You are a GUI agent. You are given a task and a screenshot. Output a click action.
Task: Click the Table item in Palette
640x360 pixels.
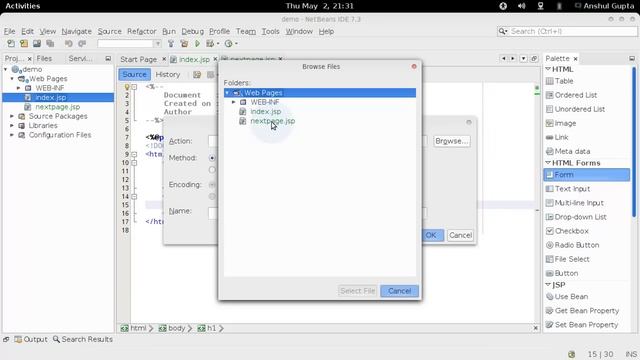tap(564, 81)
